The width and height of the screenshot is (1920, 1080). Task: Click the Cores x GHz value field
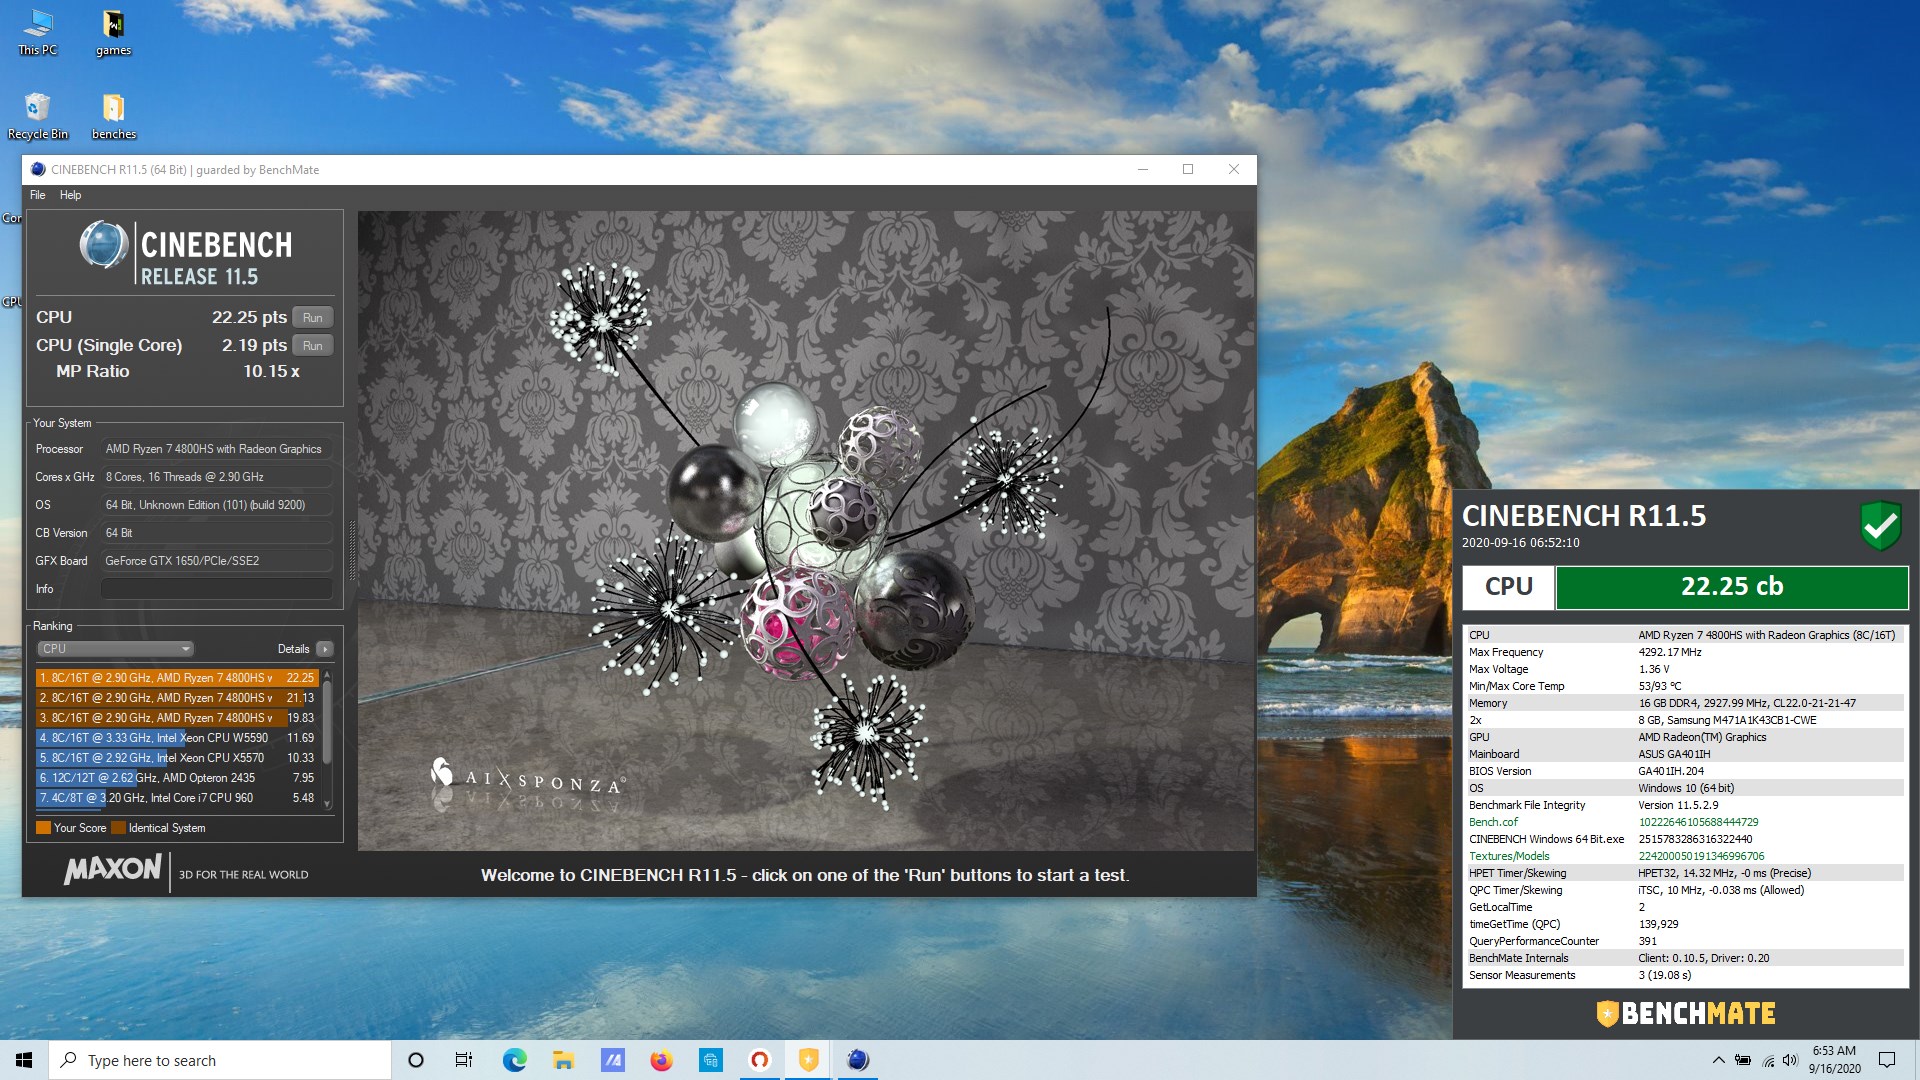click(216, 477)
